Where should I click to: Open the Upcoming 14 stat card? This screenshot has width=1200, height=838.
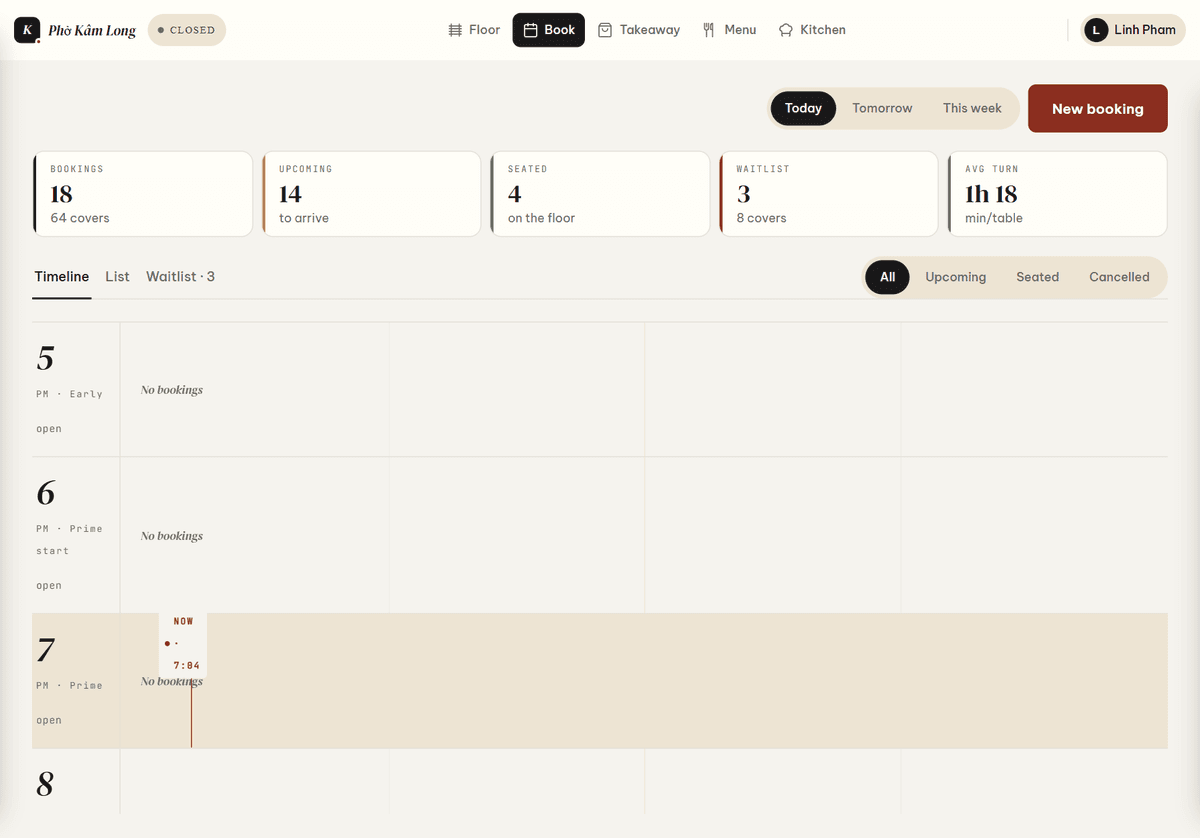371,194
